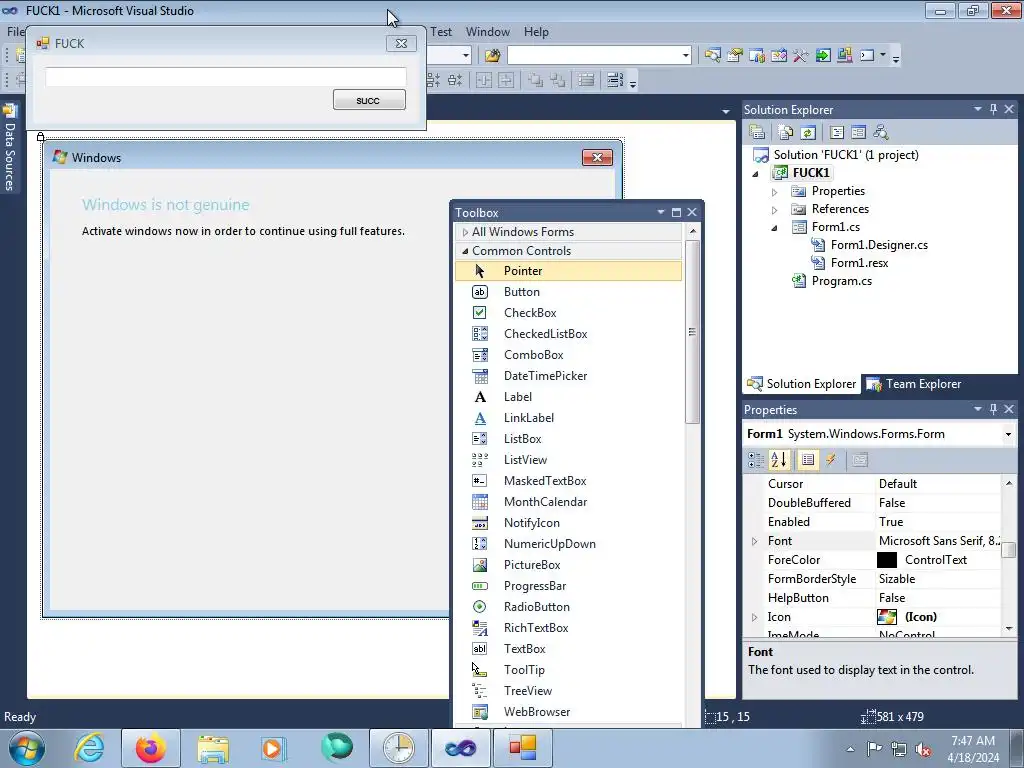Collapse Form1.cs node in Solution Explorer
Image resolution: width=1024 pixels, height=768 pixels.
tap(775, 227)
